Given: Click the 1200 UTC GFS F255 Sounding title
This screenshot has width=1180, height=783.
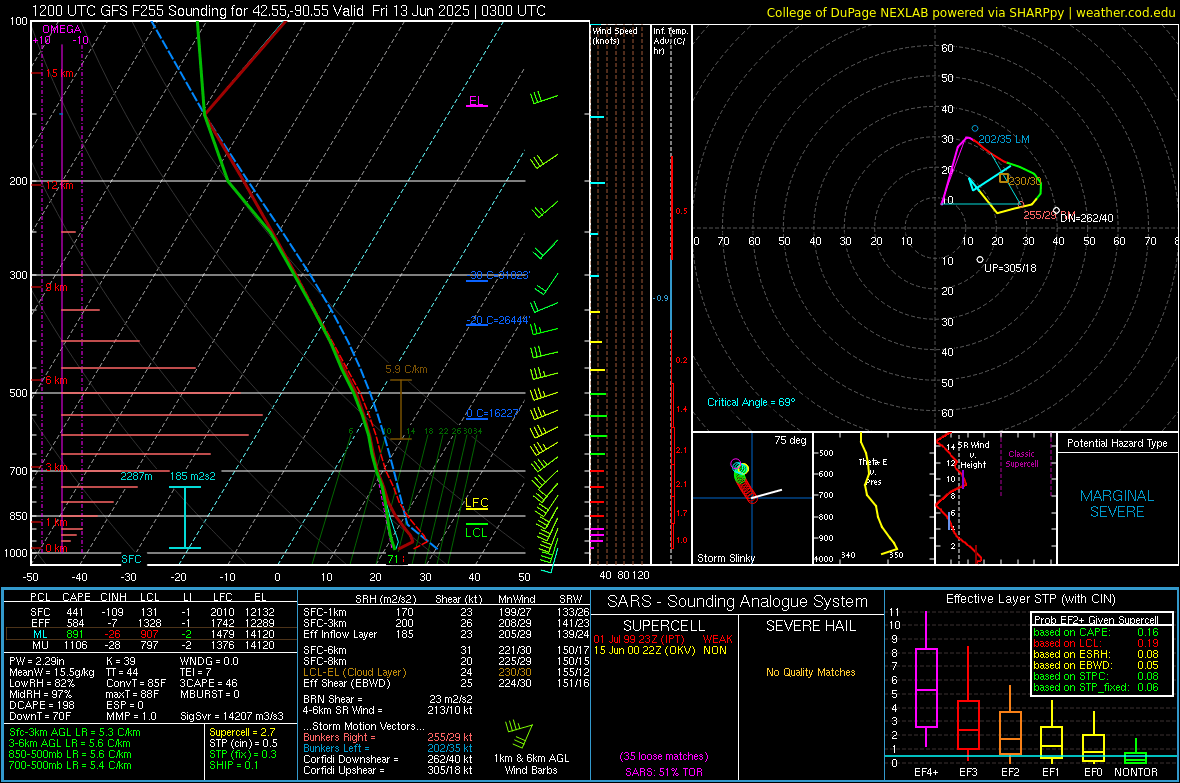Looking at the screenshot, I should coord(288,11).
